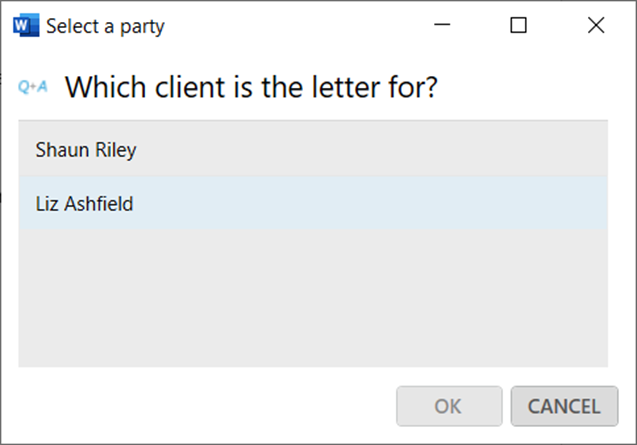
Task: Click the Word application icon in title bar
Action: point(26,25)
